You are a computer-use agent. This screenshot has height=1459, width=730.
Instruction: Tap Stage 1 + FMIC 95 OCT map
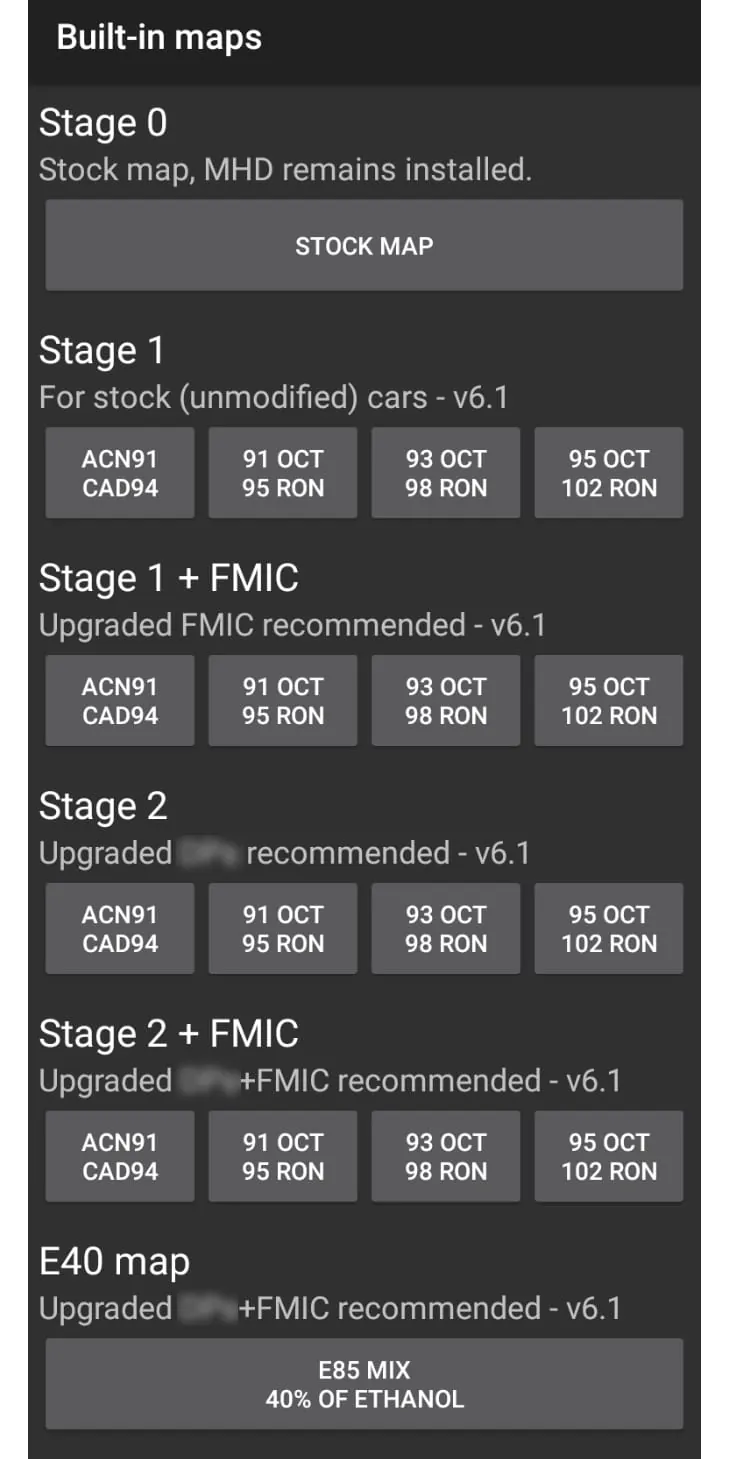[x=609, y=701]
